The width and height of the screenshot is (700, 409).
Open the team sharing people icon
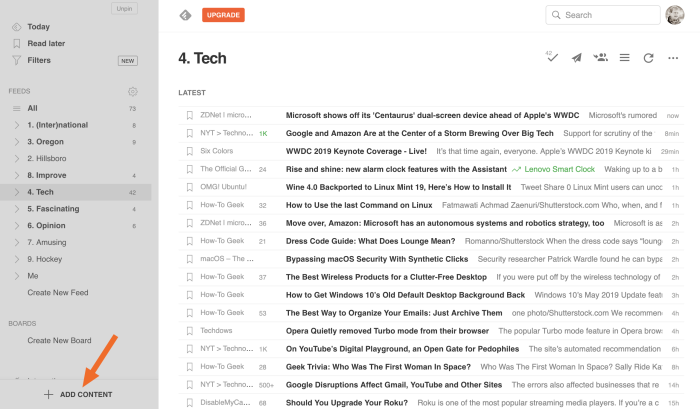tap(600, 57)
